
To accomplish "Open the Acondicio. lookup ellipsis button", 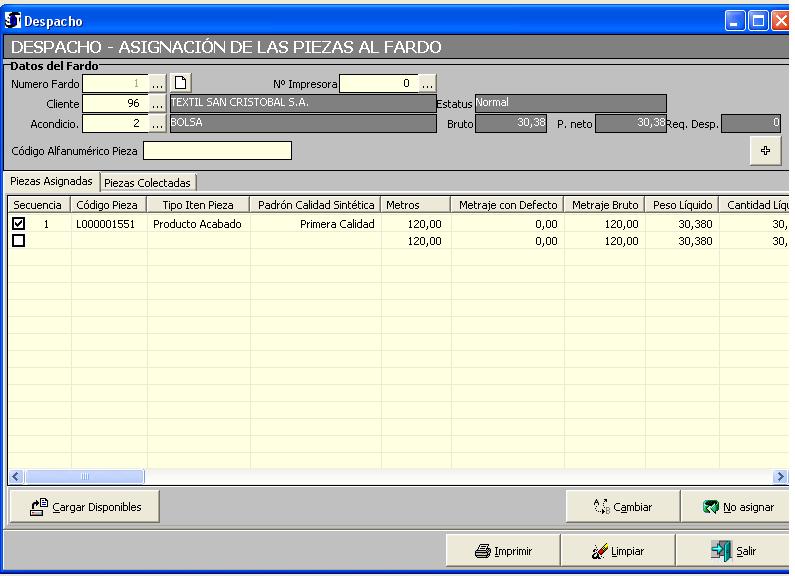I will click(158, 123).
